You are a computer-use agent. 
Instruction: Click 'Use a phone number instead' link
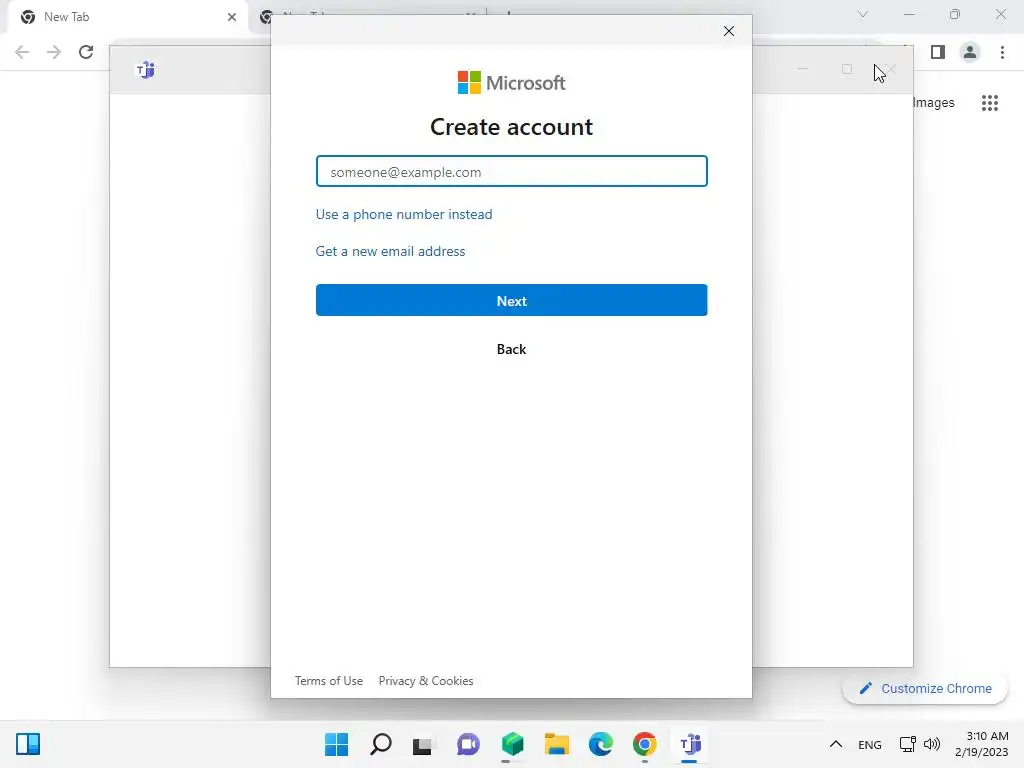[x=404, y=214]
